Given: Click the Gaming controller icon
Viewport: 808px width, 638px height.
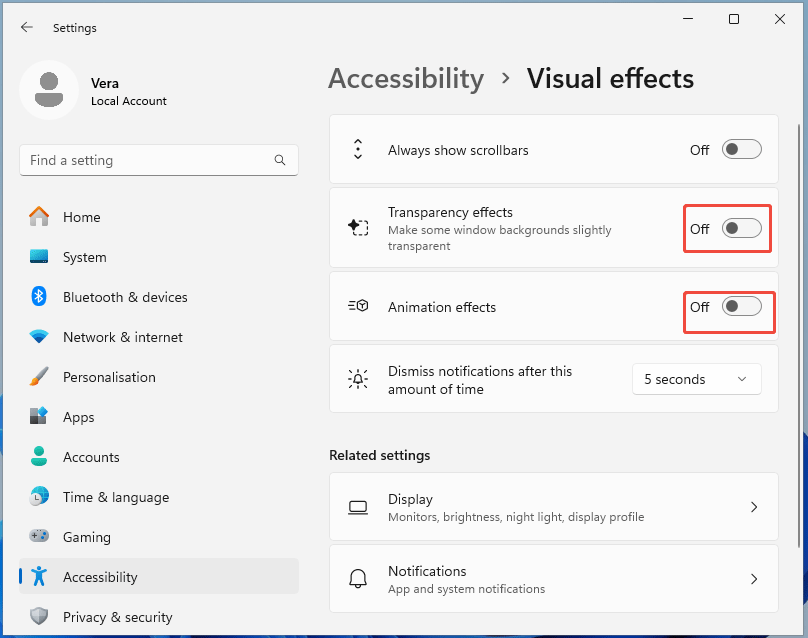Looking at the screenshot, I should (x=39, y=537).
